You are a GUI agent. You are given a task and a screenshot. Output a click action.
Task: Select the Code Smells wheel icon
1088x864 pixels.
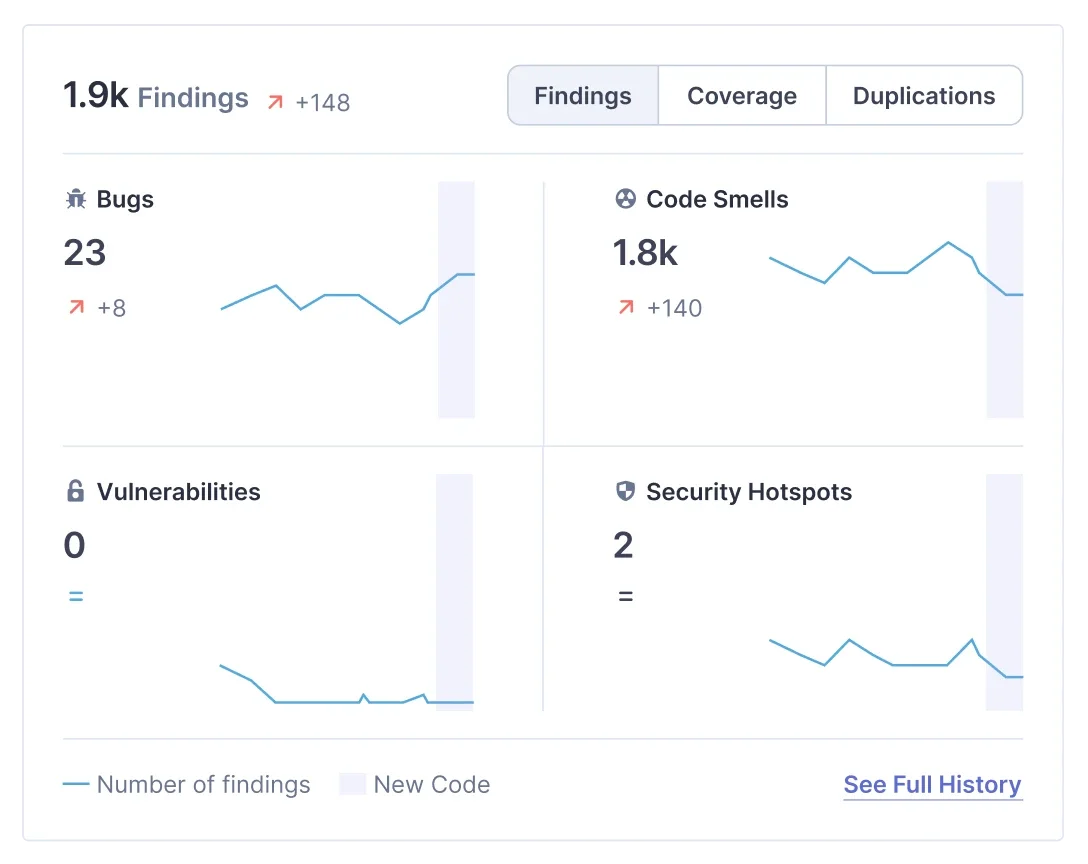pyautogui.click(x=625, y=199)
